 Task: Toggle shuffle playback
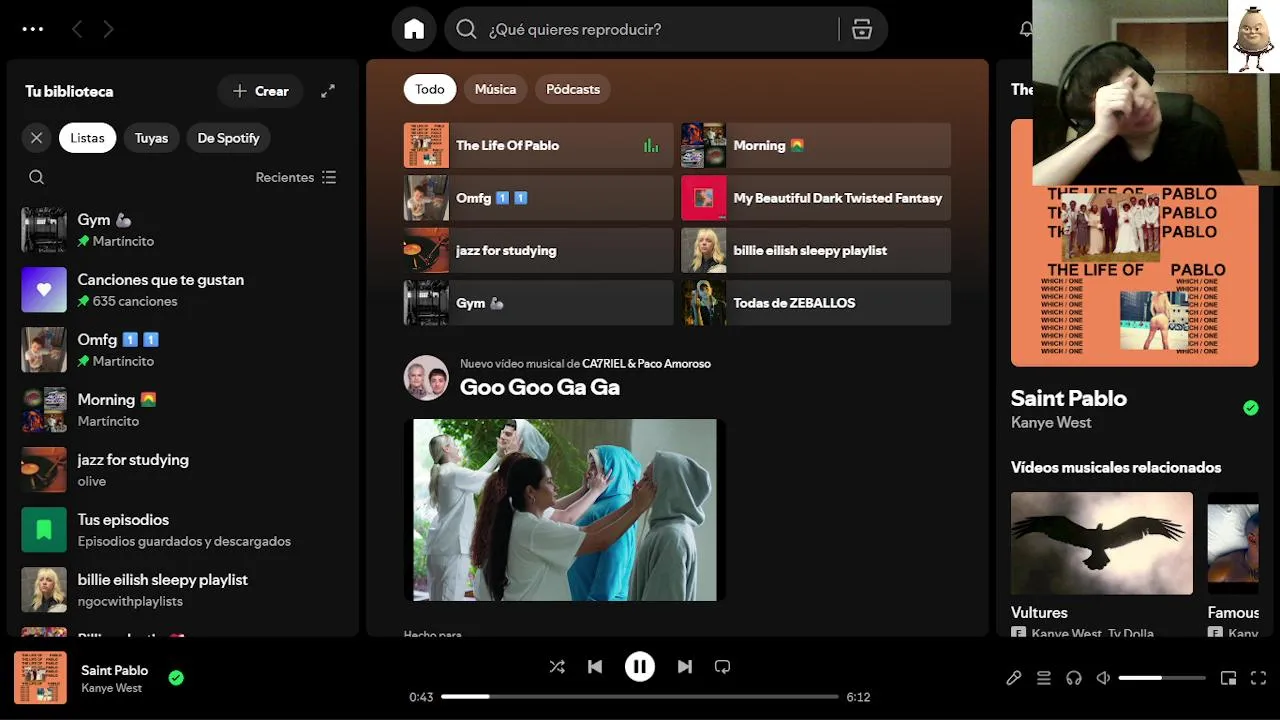coord(557,666)
